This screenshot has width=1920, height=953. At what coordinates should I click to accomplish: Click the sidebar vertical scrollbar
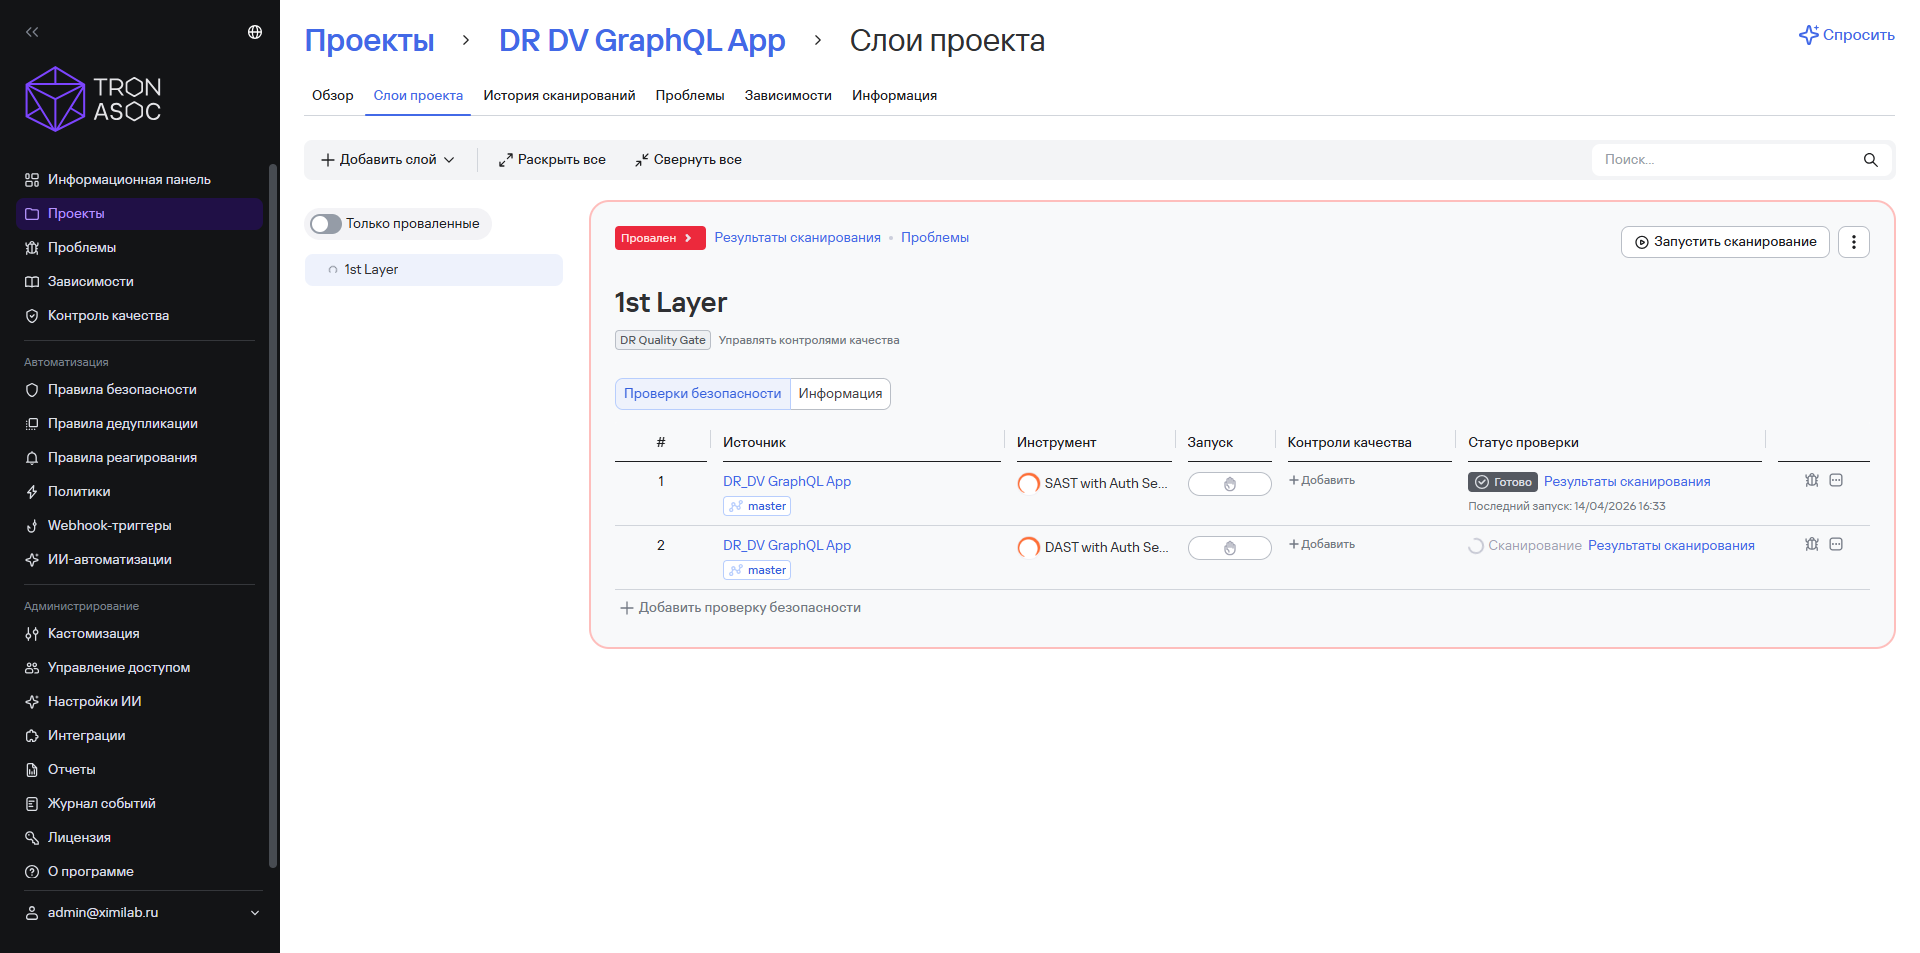coord(273,516)
